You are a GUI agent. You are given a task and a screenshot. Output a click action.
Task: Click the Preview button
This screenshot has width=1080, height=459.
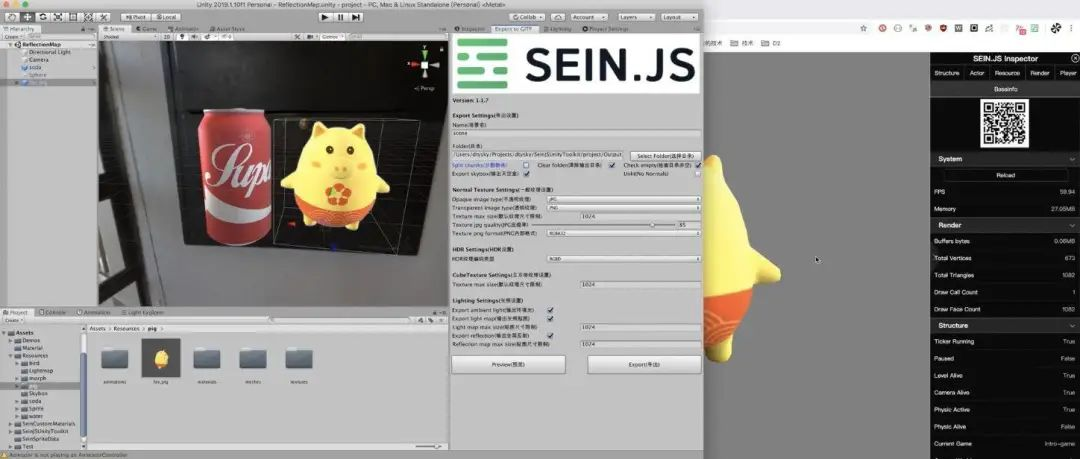point(508,364)
